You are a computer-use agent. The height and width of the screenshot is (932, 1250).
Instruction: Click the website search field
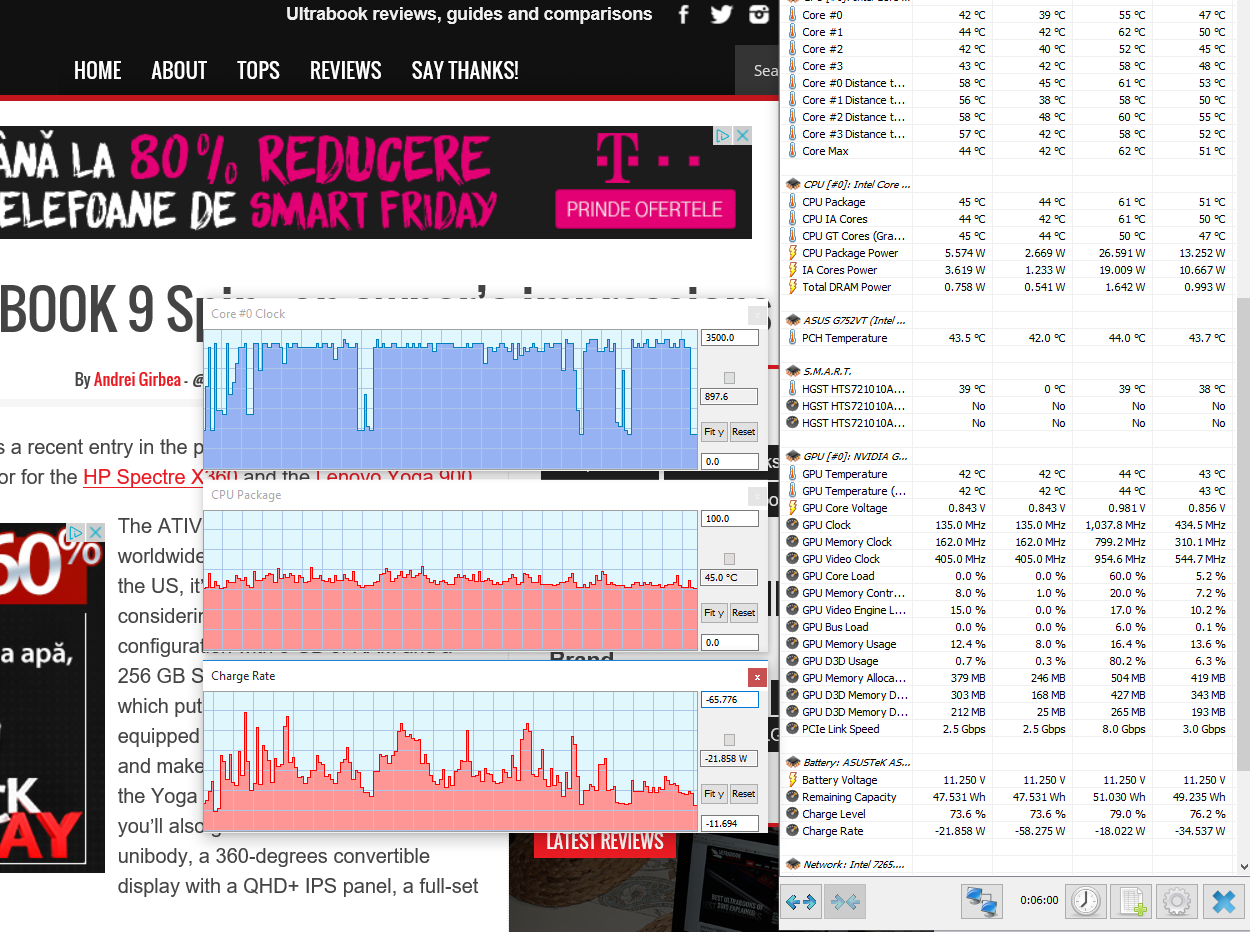[757, 71]
